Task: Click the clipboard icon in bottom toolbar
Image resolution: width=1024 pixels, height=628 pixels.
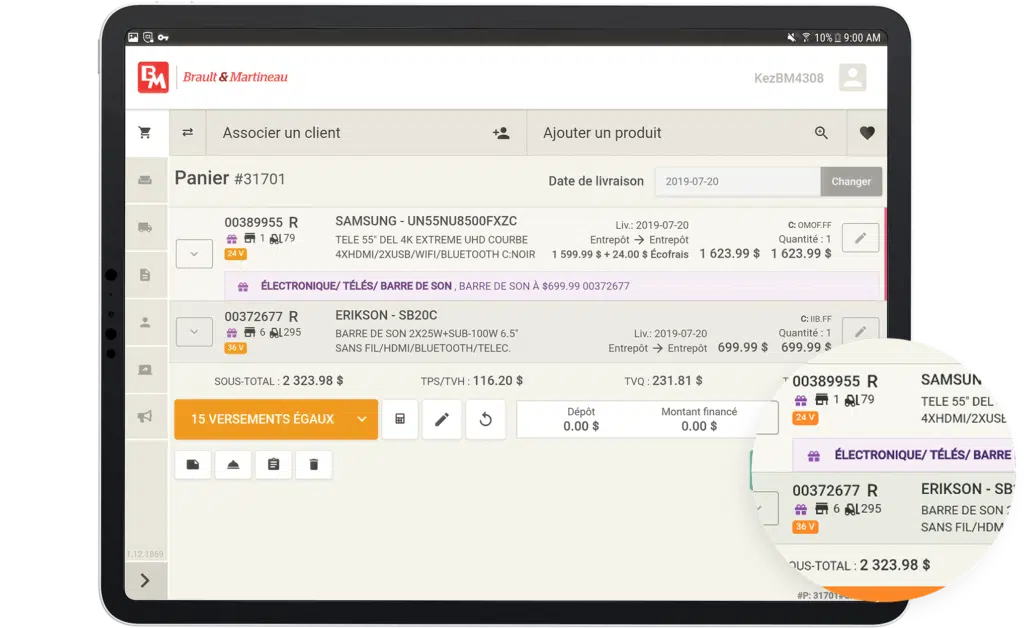Action: pos(273,465)
